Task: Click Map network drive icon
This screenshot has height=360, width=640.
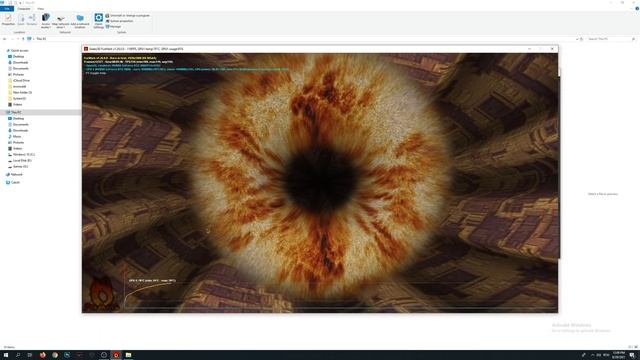Action: [x=60, y=20]
